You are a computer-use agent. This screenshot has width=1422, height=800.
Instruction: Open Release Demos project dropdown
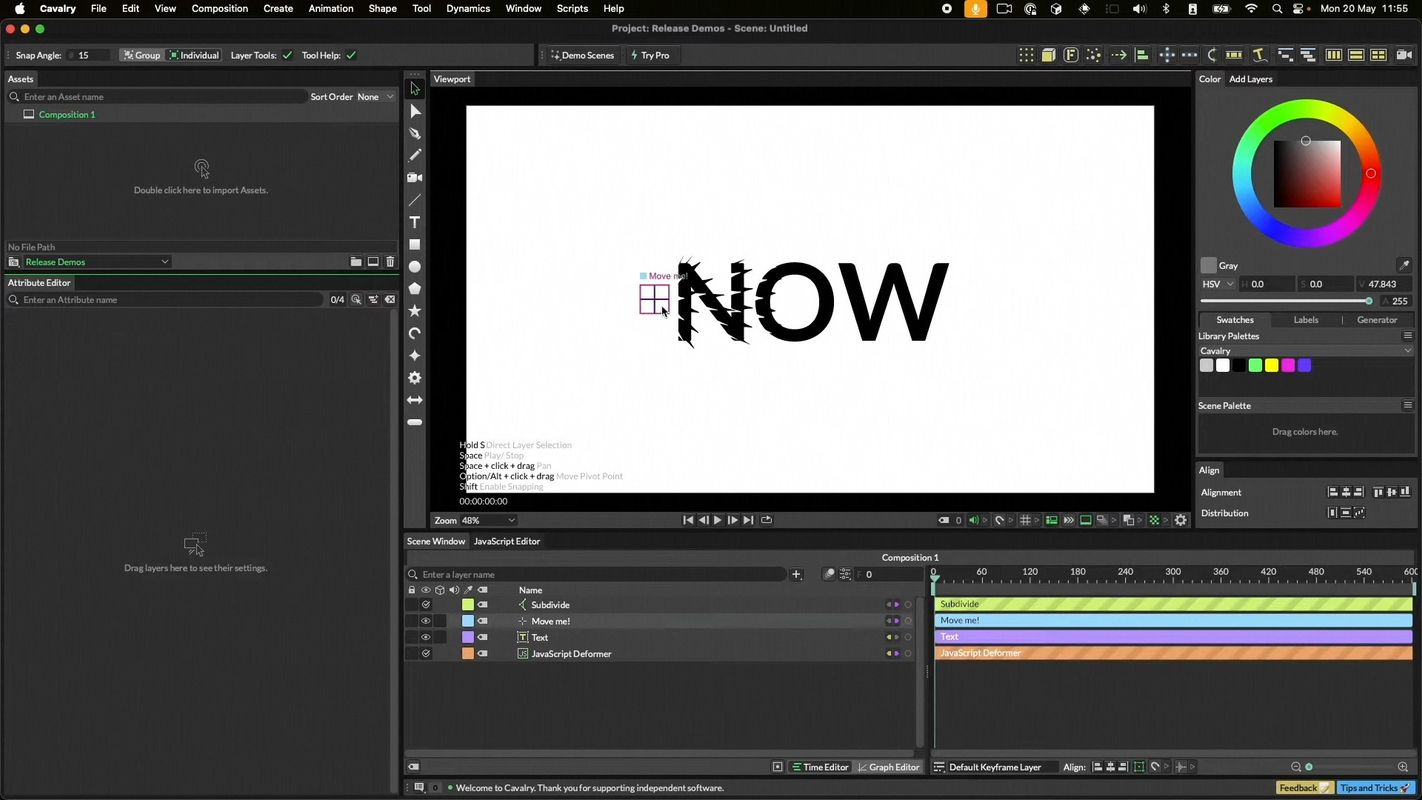point(96,262)
